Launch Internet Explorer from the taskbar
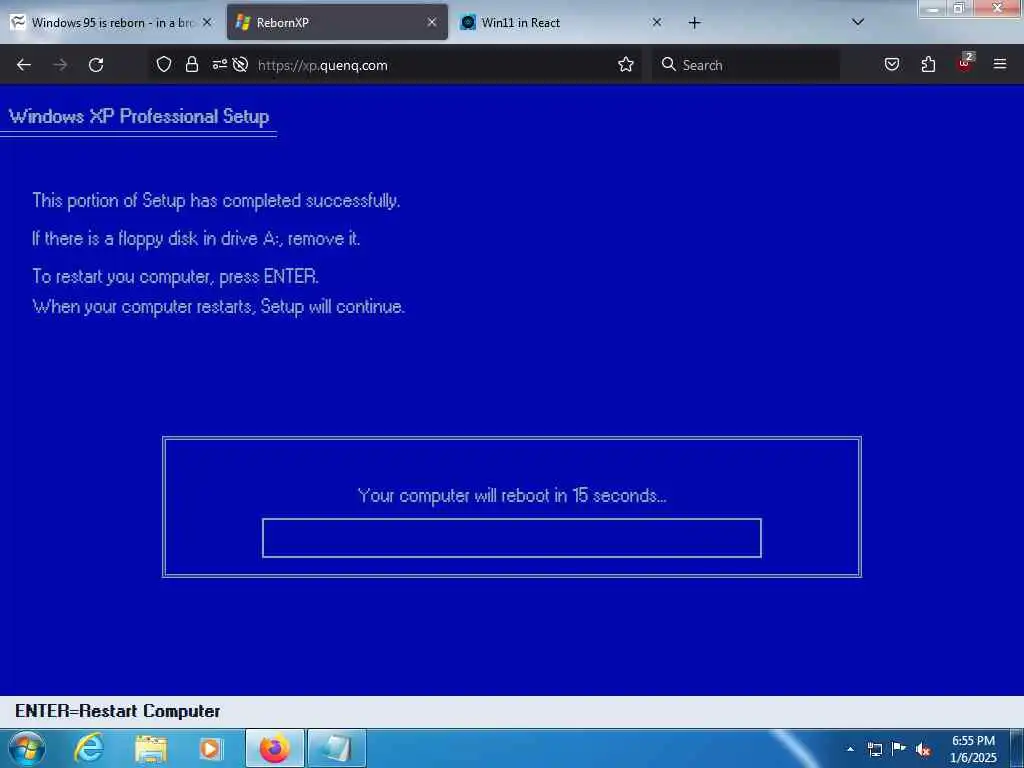 tap(89, 748)
